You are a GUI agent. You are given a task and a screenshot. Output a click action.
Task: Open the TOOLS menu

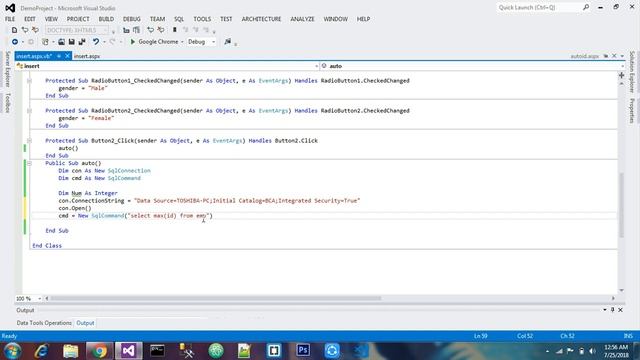click(202, 19)
